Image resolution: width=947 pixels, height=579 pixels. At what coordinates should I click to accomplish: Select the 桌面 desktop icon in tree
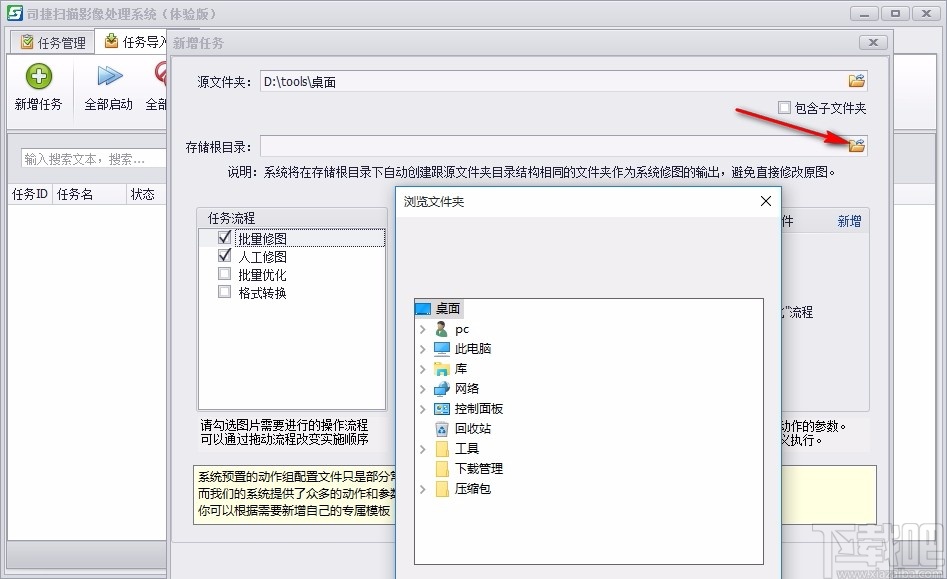click(x=423, y=309)
